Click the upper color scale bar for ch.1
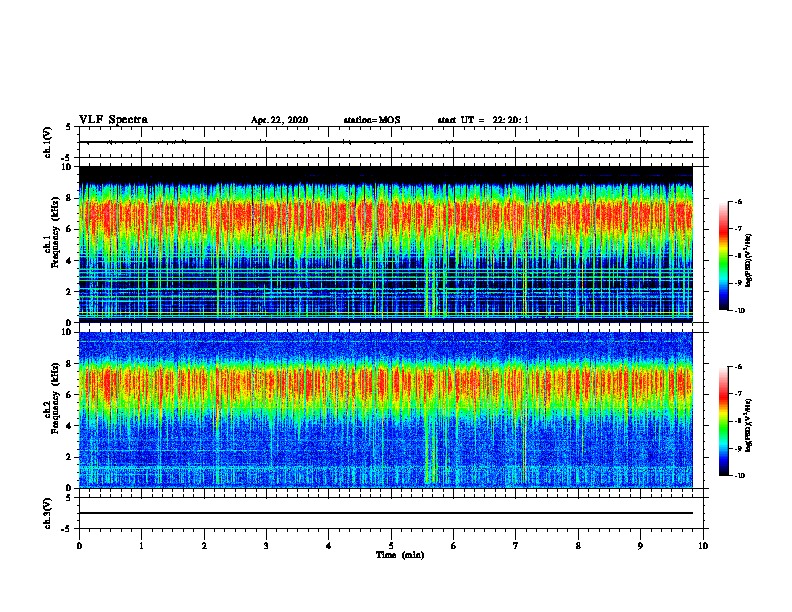 point(723,256)
